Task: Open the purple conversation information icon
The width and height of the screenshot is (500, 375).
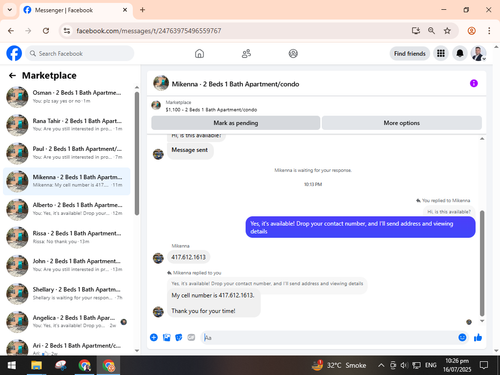Action: tap(474, 83)
